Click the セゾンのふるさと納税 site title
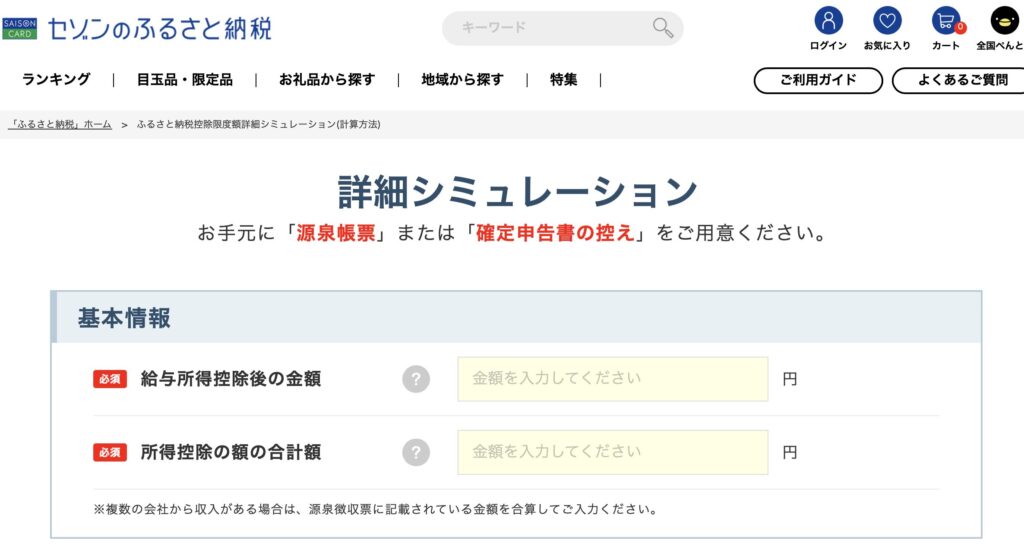Screen dimensions: 1024x550 pos(159,28)
